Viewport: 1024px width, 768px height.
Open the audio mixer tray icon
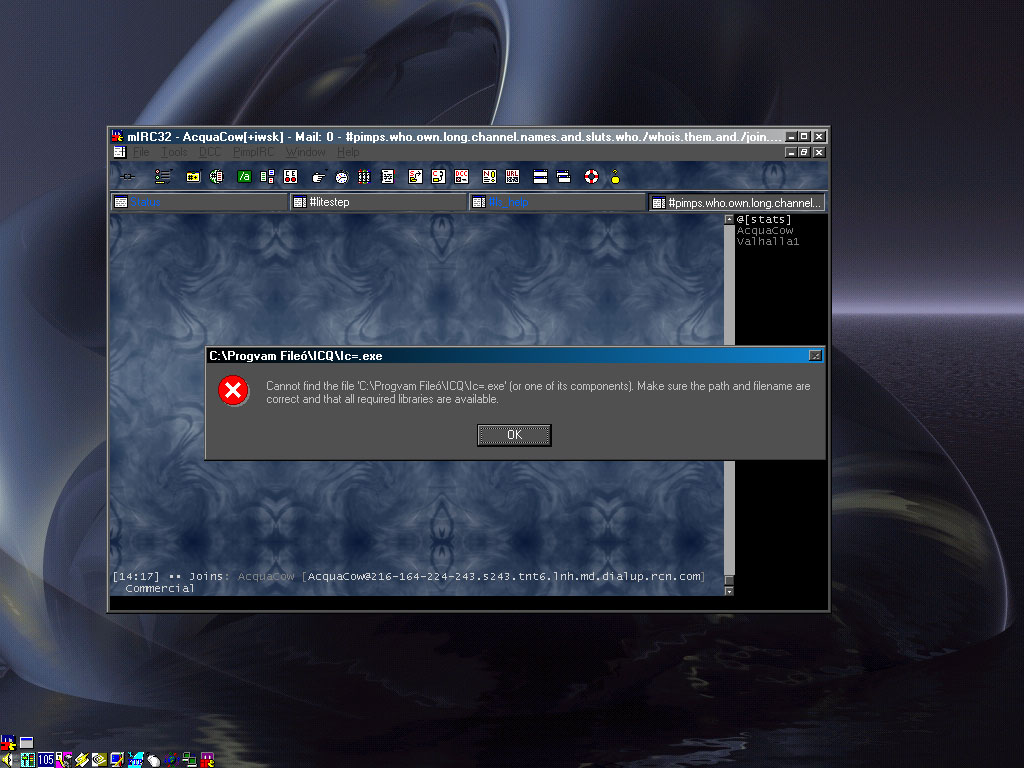tap(27, 760)
